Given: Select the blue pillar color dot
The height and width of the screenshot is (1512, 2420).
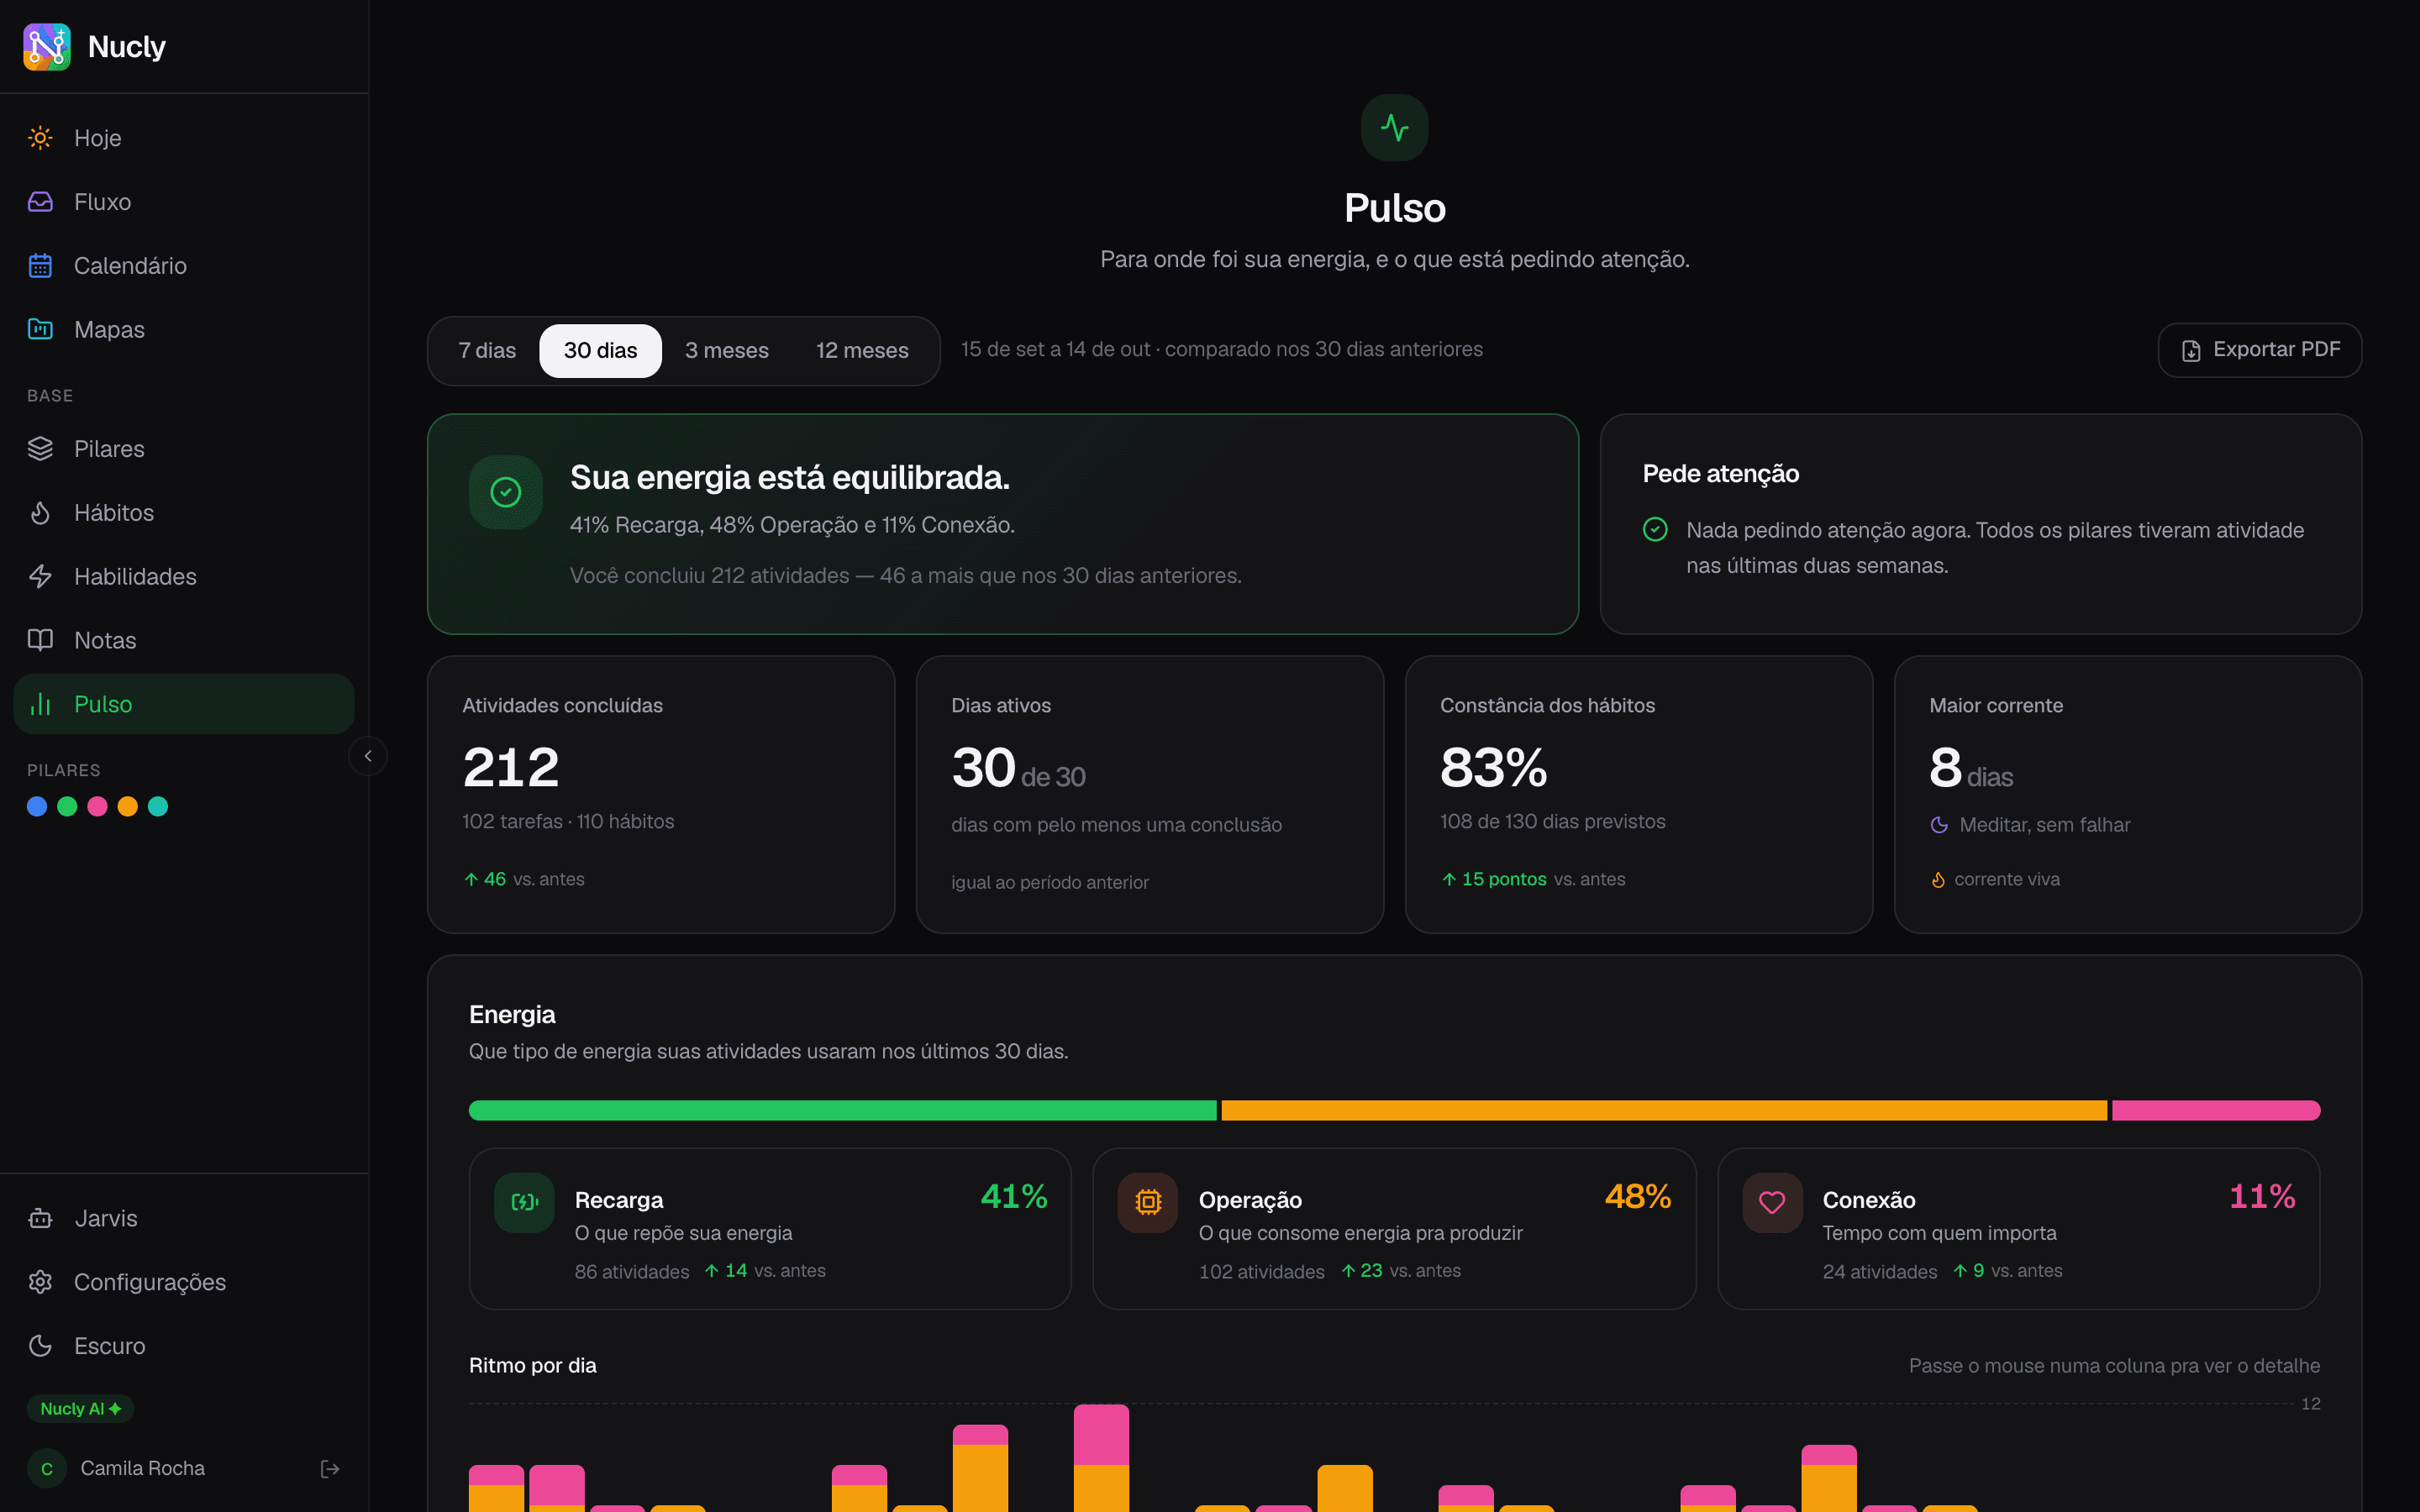Looking at the screenshot, I should [x=37, y=806].
